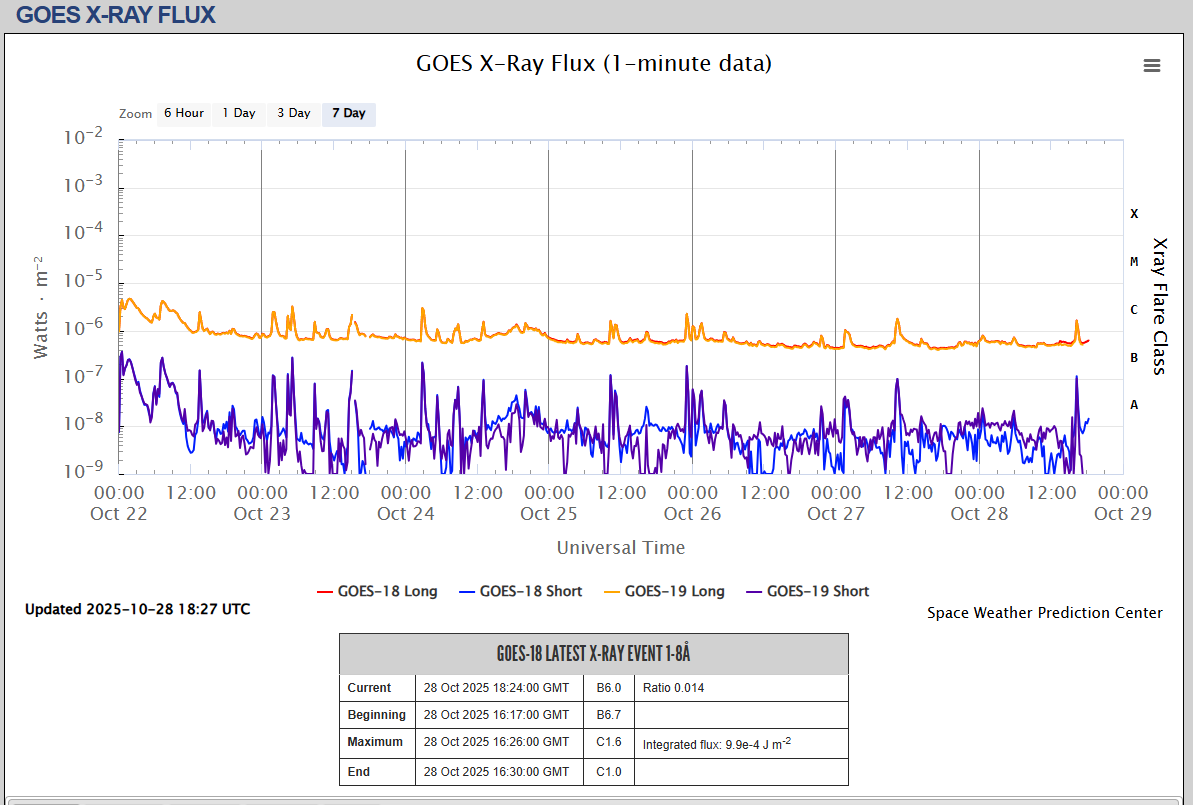Select the Maximum row label in table
Image resolution: width=1193 pixels, height=805 pixels.
point(376,743)
